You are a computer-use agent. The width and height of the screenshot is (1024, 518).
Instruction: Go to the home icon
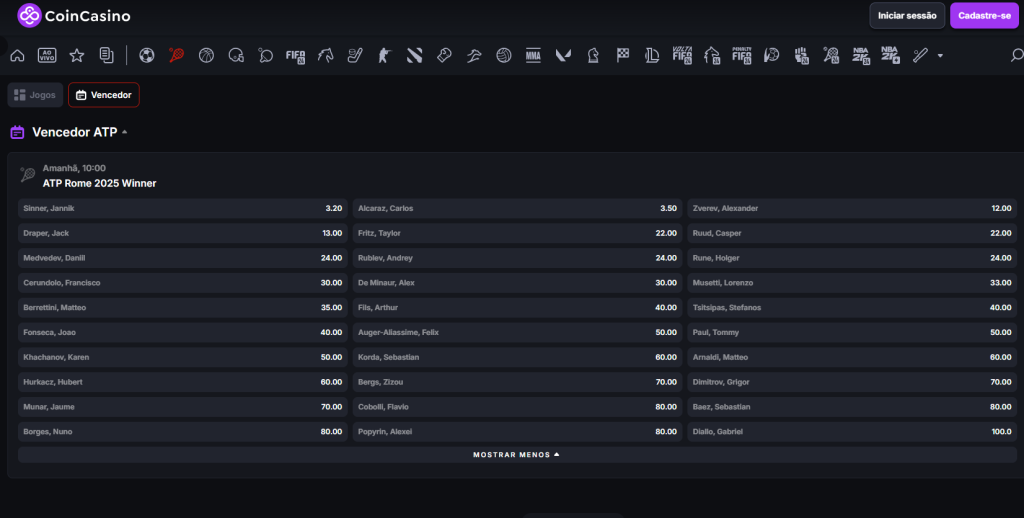tap(18, 56)
